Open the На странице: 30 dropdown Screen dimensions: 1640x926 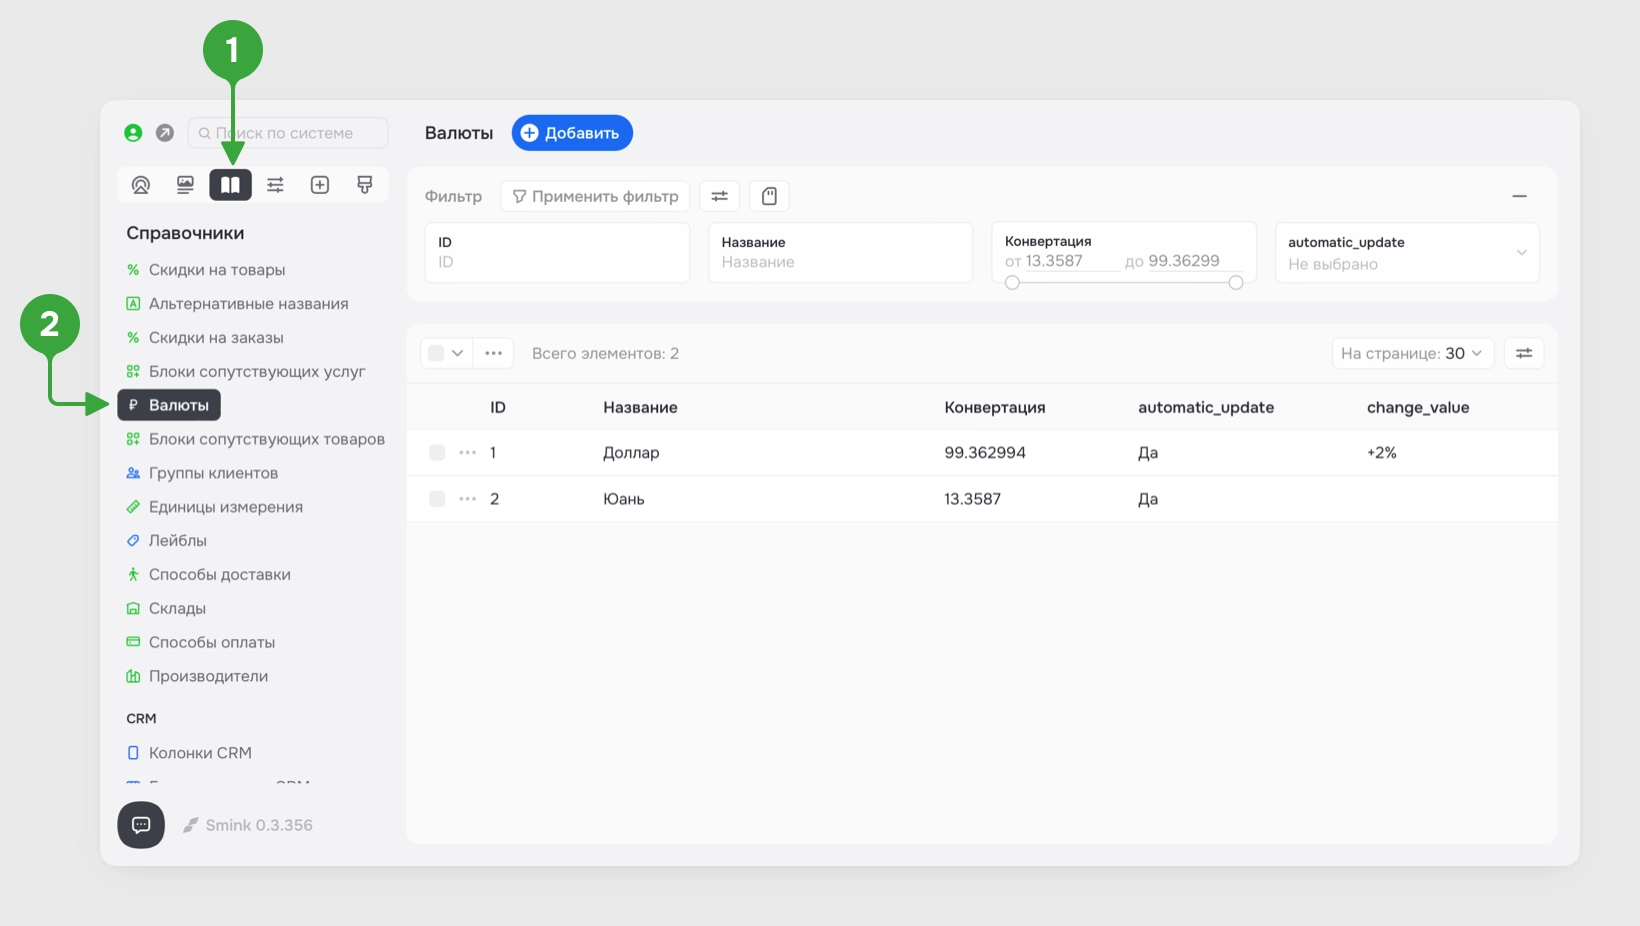coord(1413,353)
